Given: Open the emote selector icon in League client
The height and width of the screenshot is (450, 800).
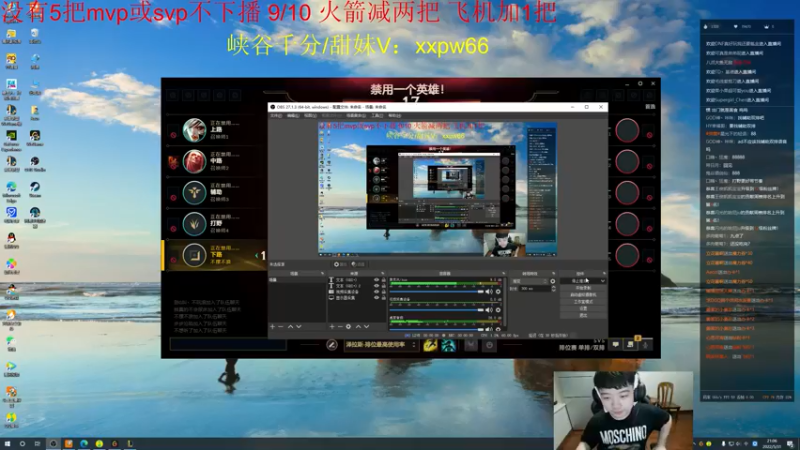Looking at the screenshot, I should [x=489, y=345].
